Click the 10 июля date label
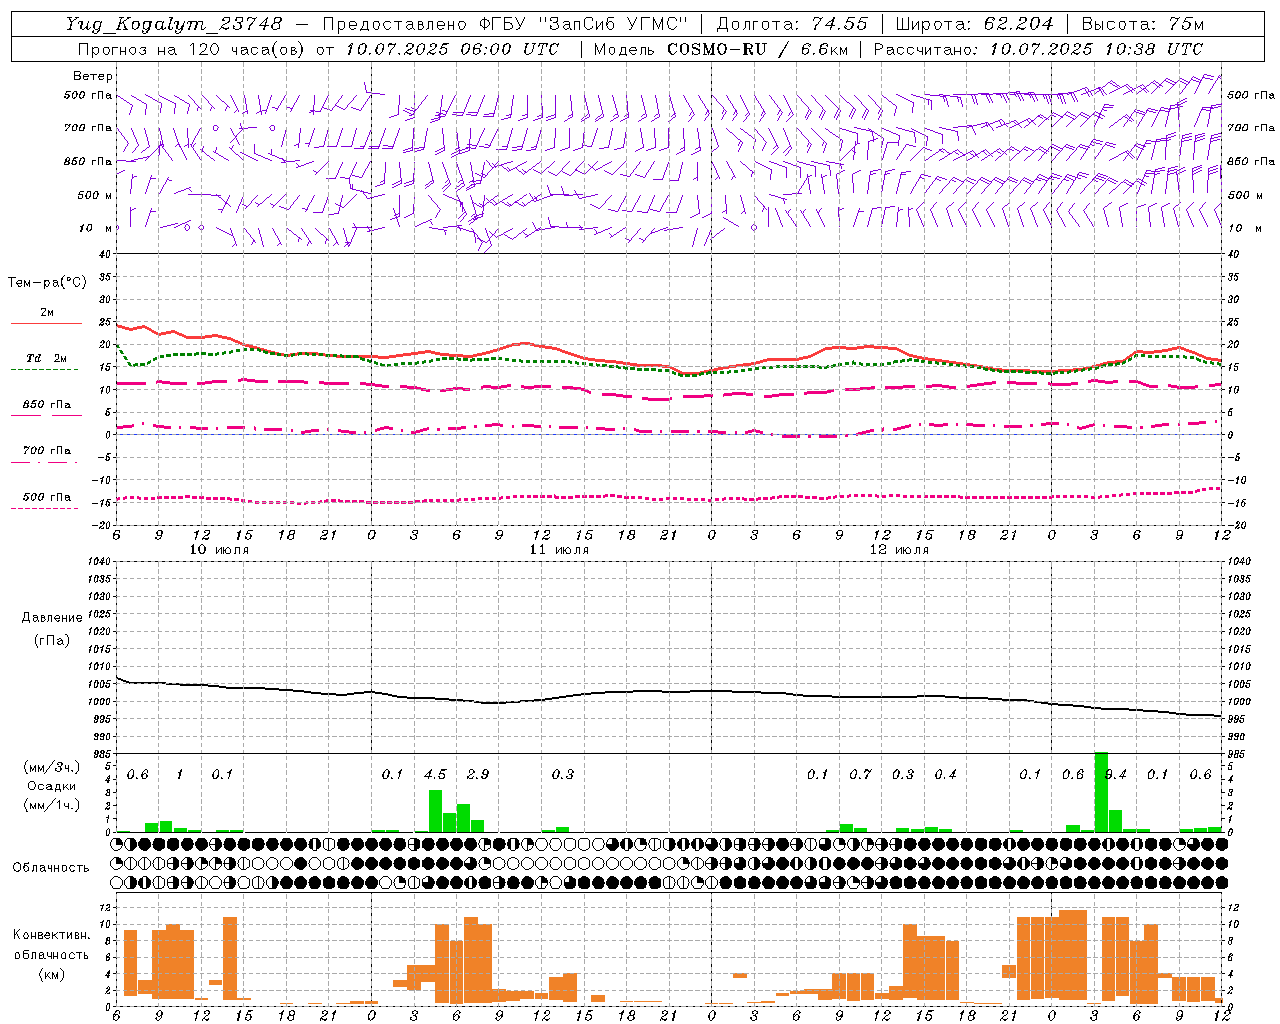 pos(220,550)
